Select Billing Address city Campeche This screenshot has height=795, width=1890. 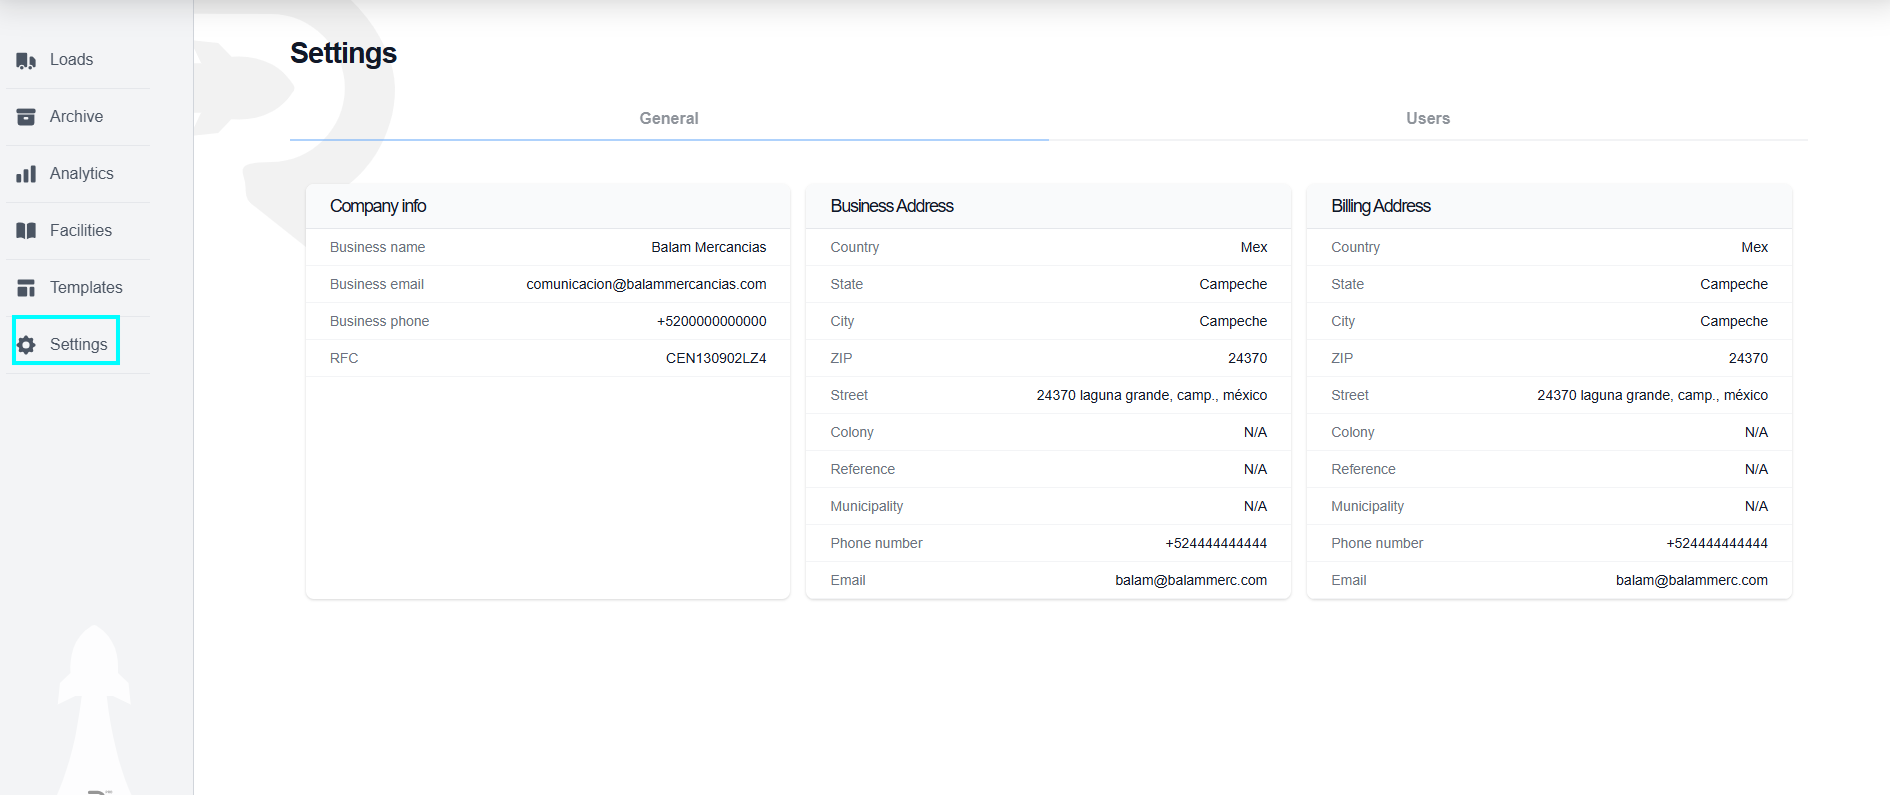1734,321
